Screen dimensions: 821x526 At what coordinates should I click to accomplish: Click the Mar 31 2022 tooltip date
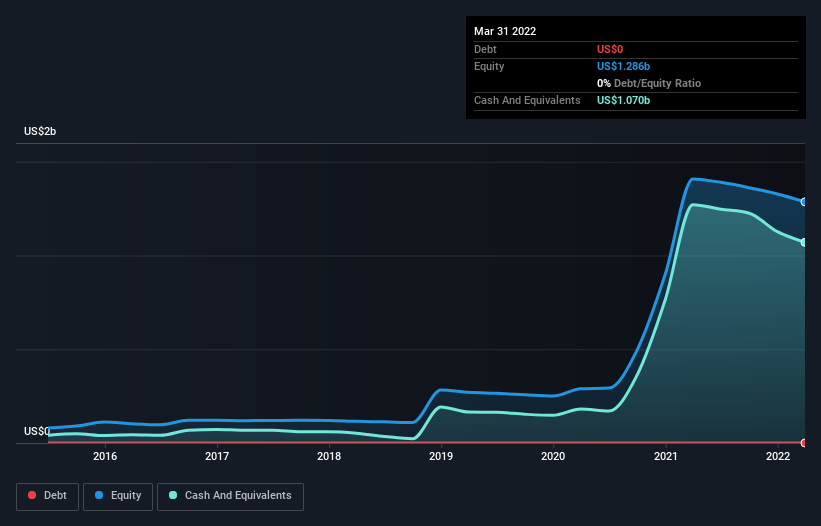[x=505, y=31]
